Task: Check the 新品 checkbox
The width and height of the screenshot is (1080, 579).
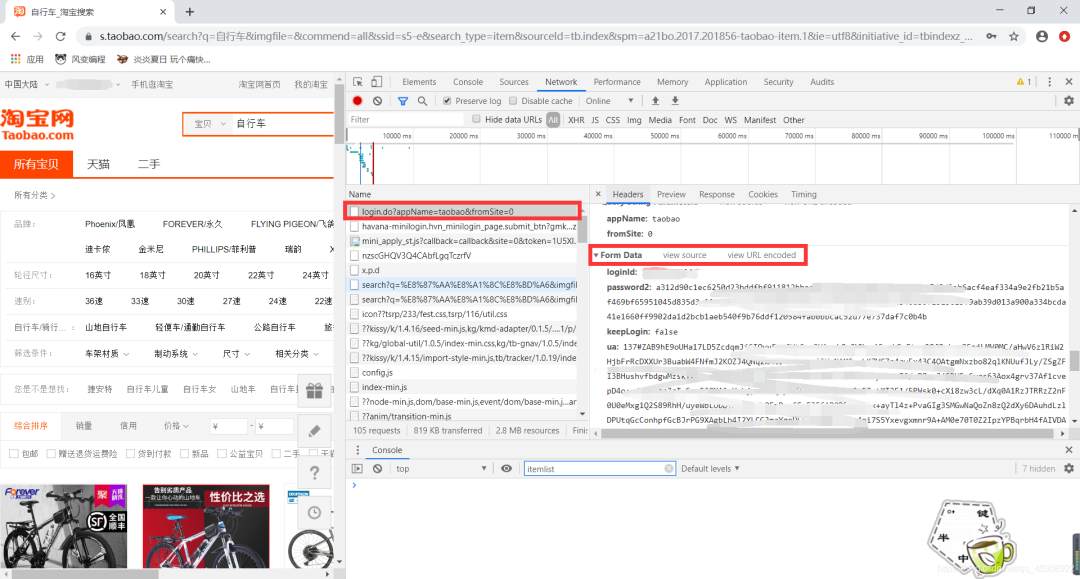Action: tap(184, 454)
